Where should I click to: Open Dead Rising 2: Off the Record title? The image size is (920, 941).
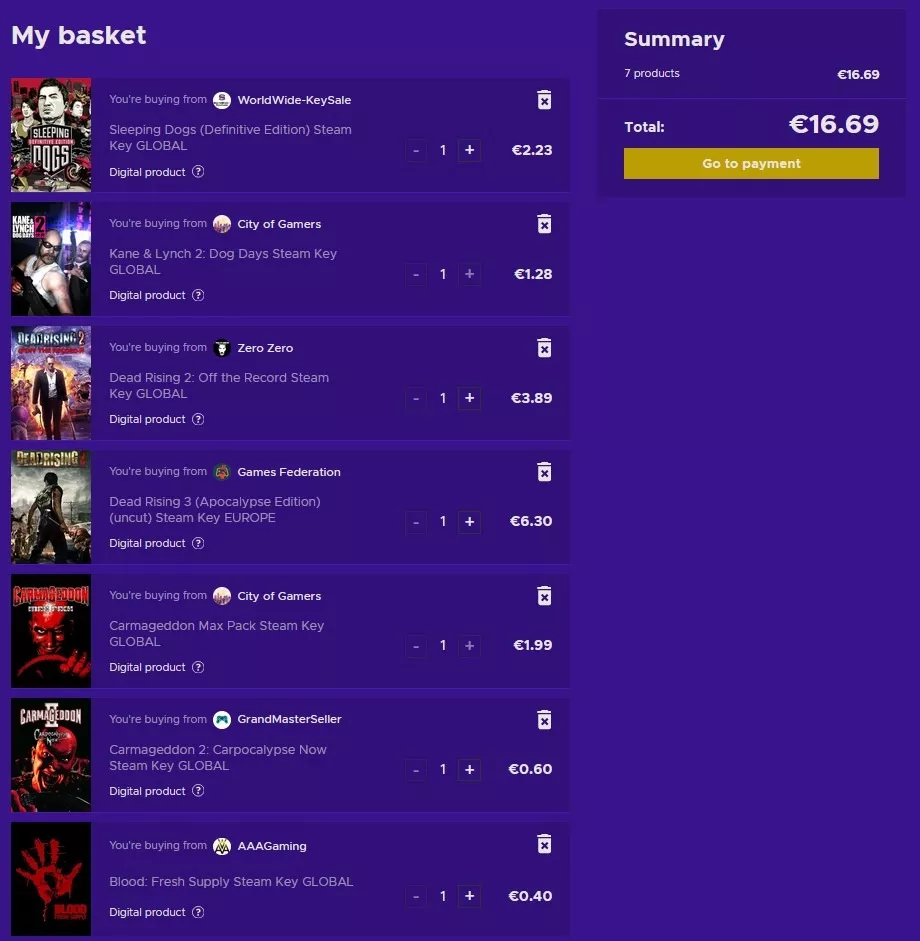point(219,385)
